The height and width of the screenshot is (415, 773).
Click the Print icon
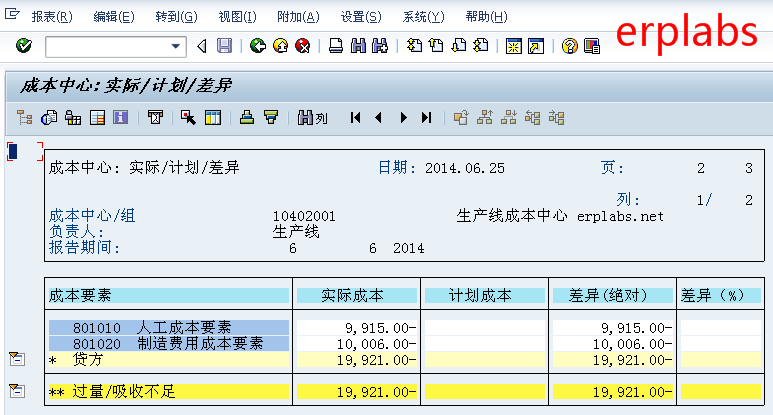pos(336,46)
